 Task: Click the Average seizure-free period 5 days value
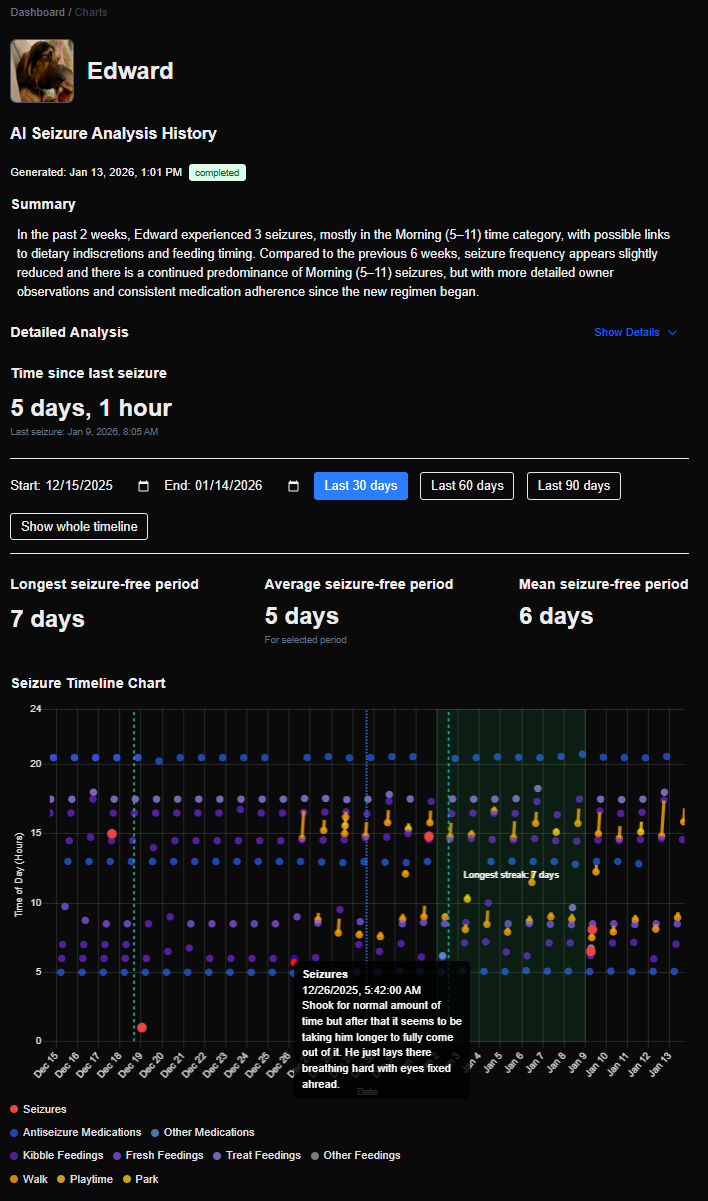pyautogui.click(x=302, y=616)
